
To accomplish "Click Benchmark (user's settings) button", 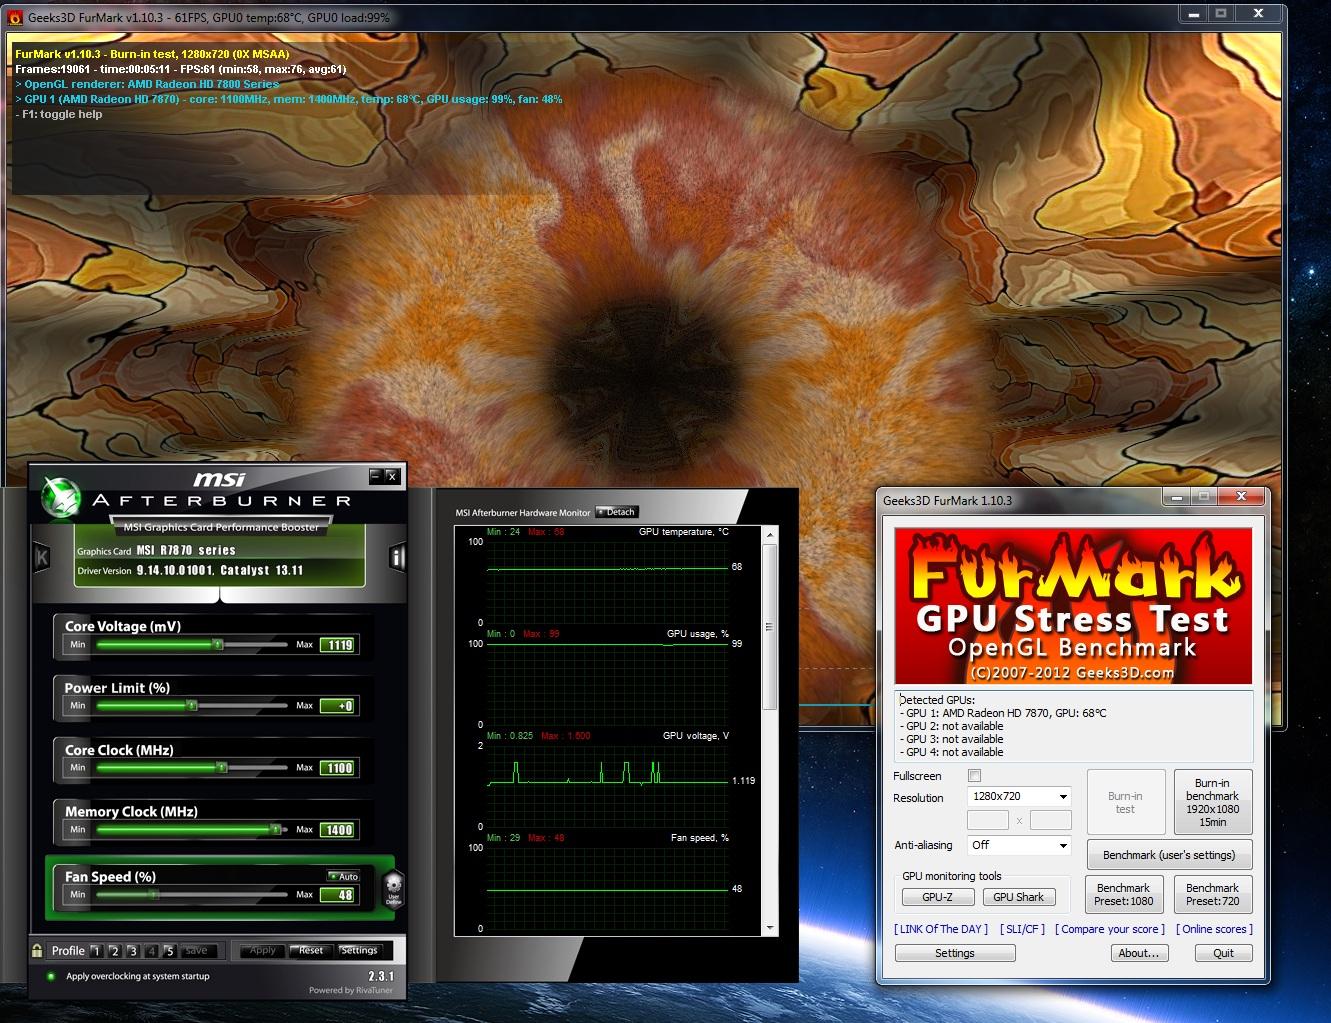I will coord(1169,855).
